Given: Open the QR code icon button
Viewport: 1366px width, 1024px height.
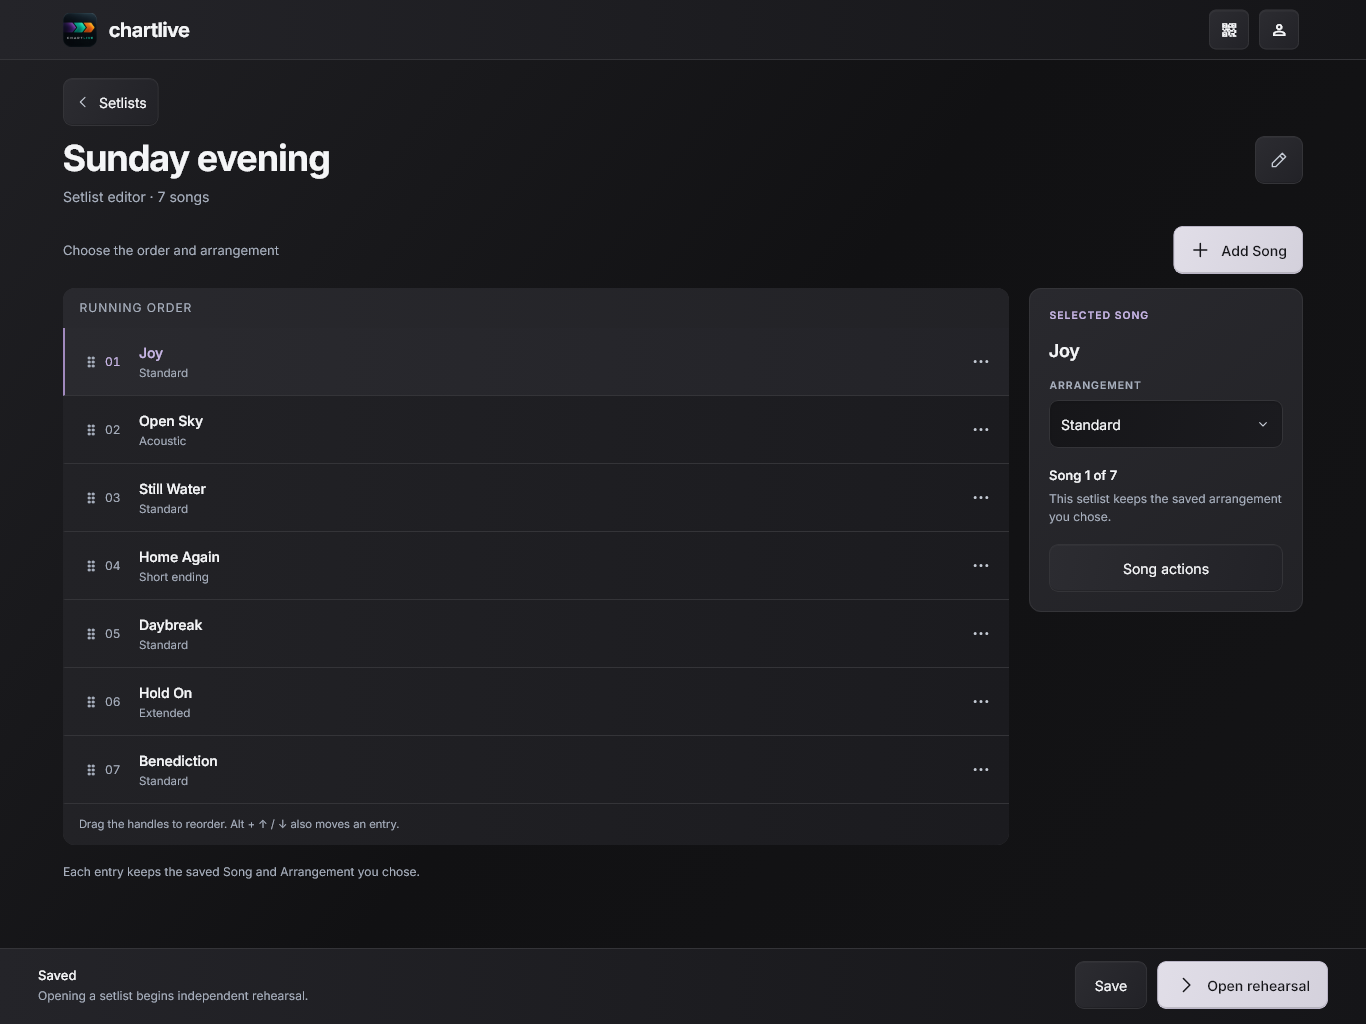Looking at the screenshot, I should coord(1229,30).
